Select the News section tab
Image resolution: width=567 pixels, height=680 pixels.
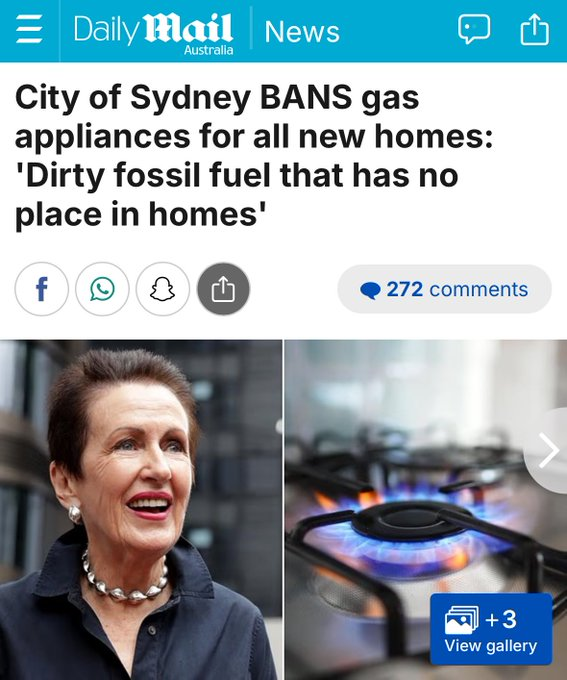pyautogui.click(x=302, y=32)
